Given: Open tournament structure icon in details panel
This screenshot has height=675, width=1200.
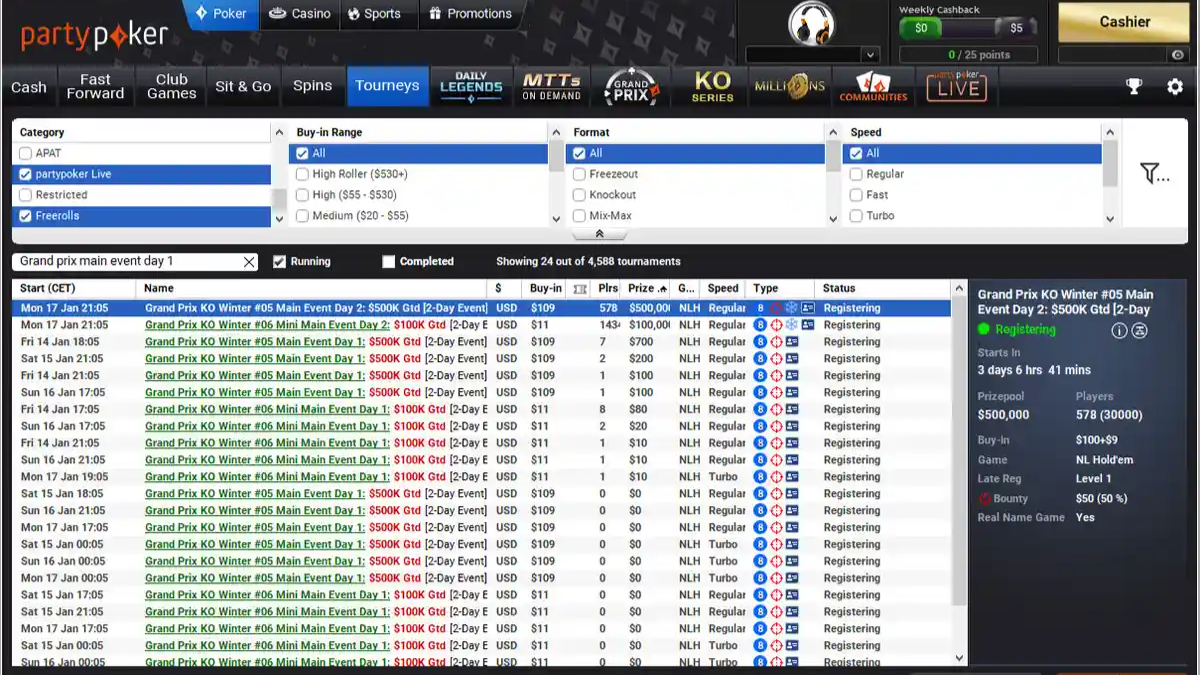Looking at the screenshot, I should tap(1139, 330).
